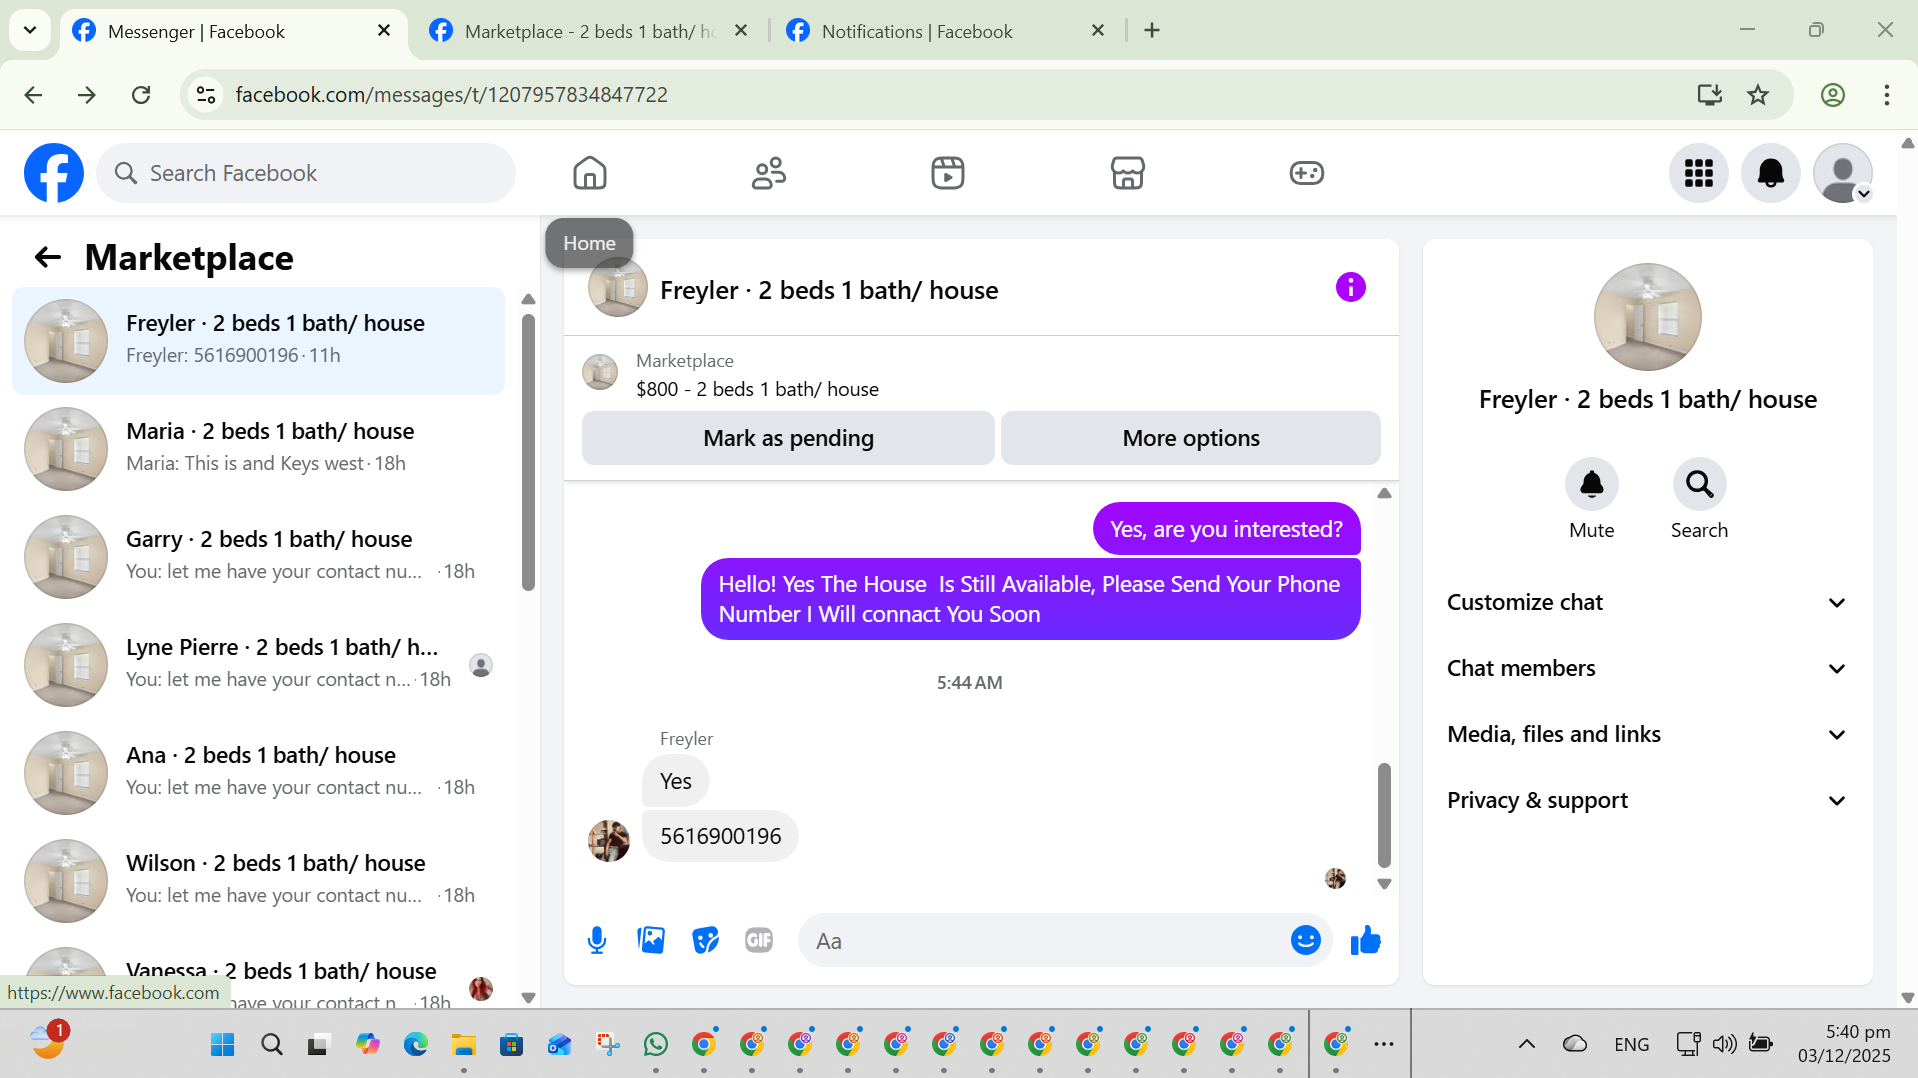Screen dimensions: 1918x1078
Task: Attach a photo or file
Action: click(651, 940)
